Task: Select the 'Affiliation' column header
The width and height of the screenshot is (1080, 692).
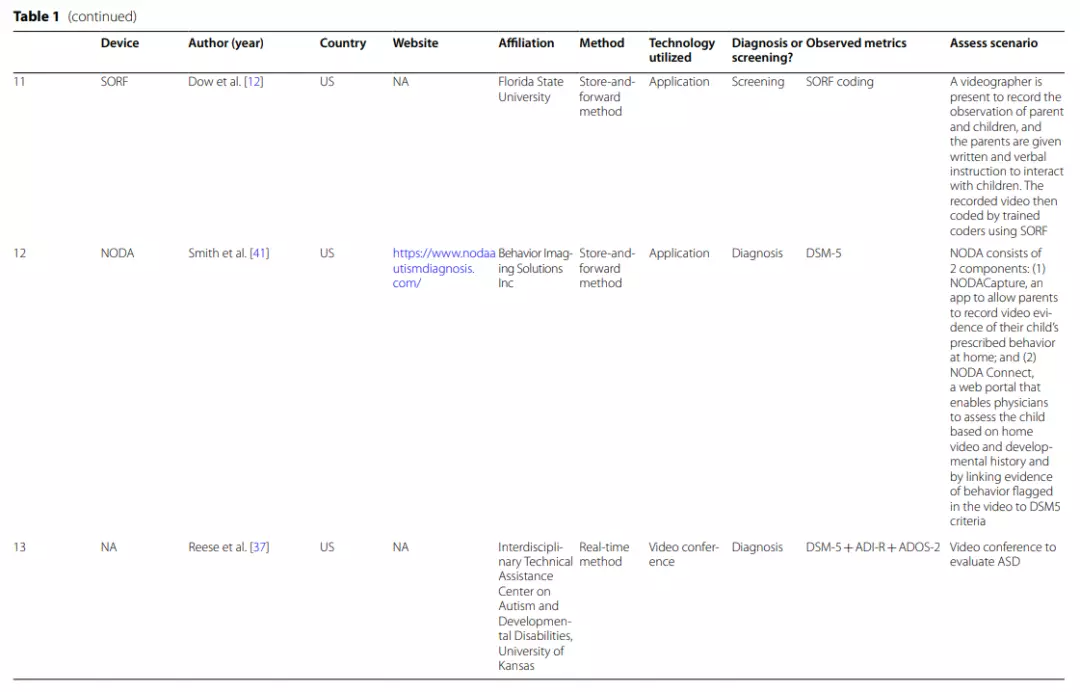Action: (x=526, y=43)
